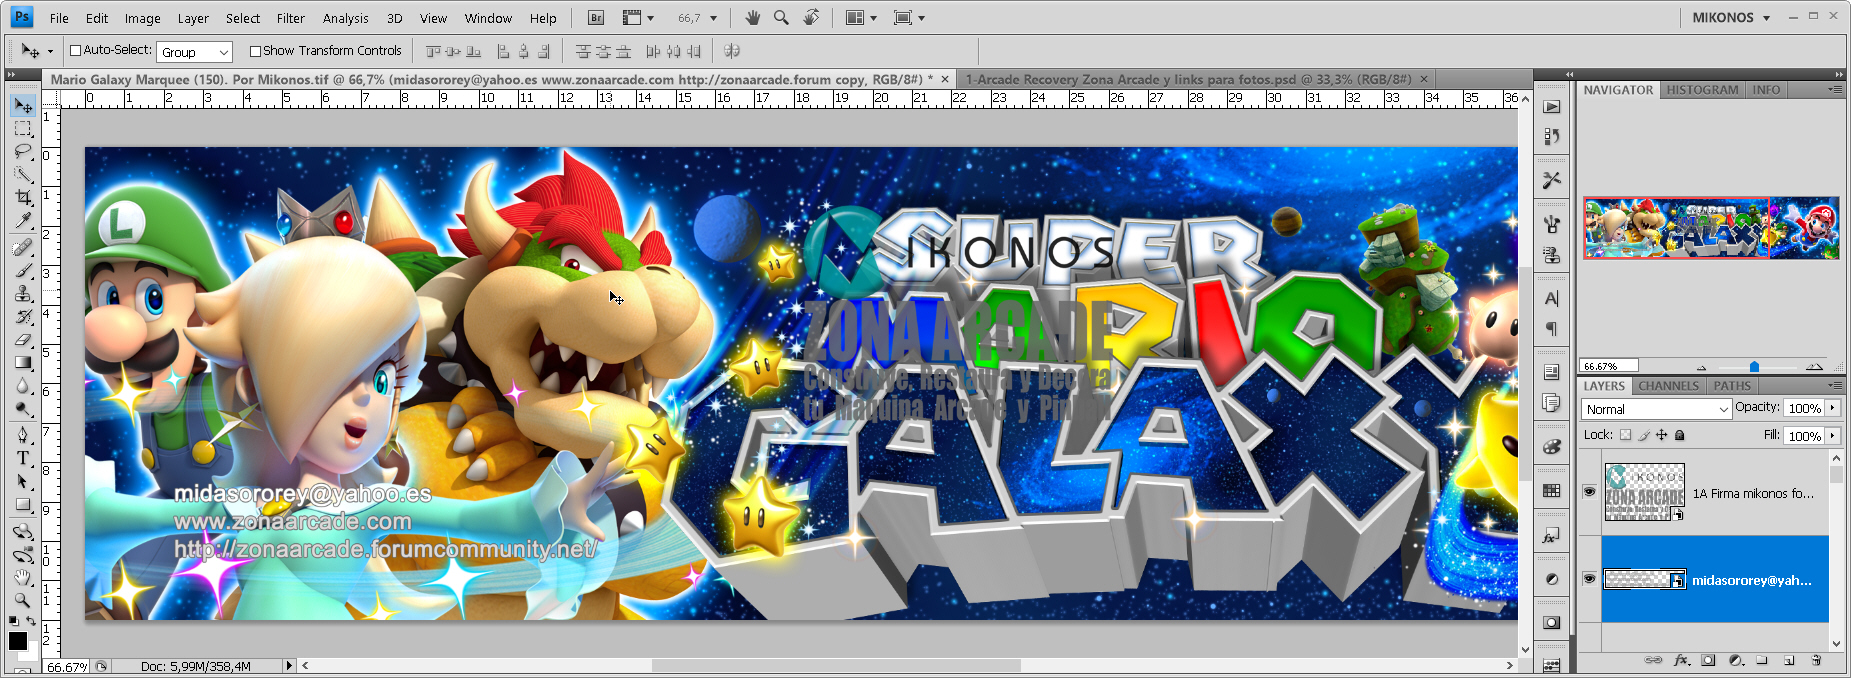The width and height of the screenshot is (1851, 678).
Task: Select the 3D Orbit camera tool
Action: 23,554
